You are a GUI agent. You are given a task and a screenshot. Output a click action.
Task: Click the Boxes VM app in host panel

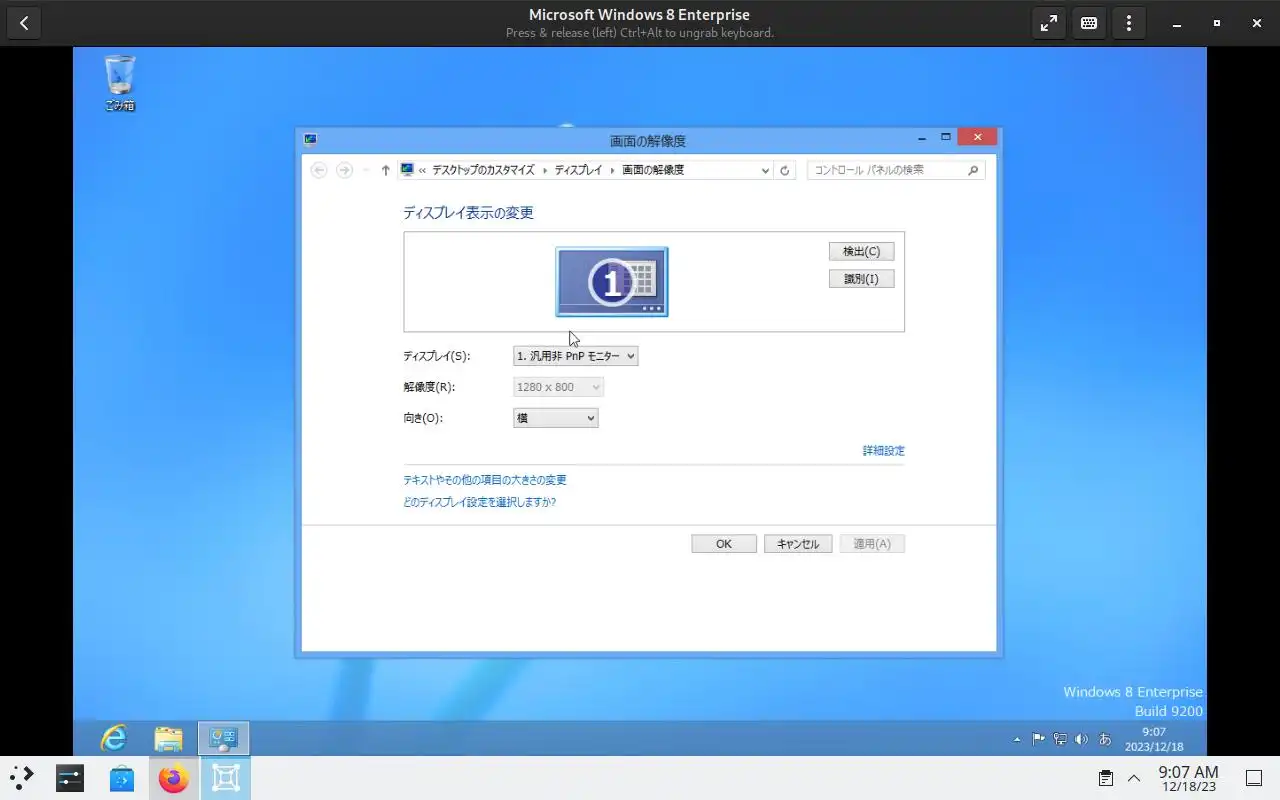226,778
